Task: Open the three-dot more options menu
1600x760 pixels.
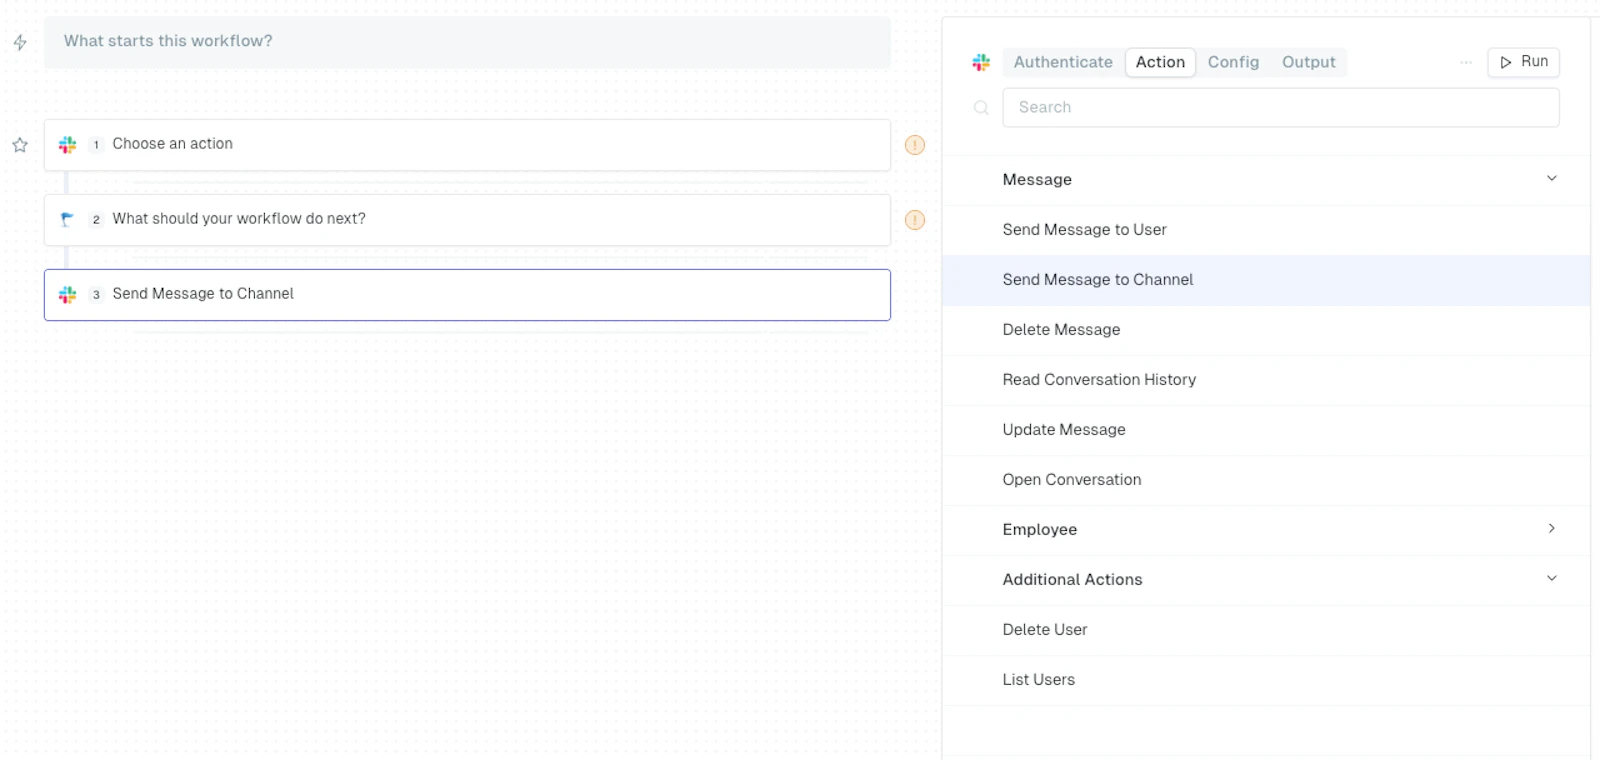Action: coord(1466,62)
